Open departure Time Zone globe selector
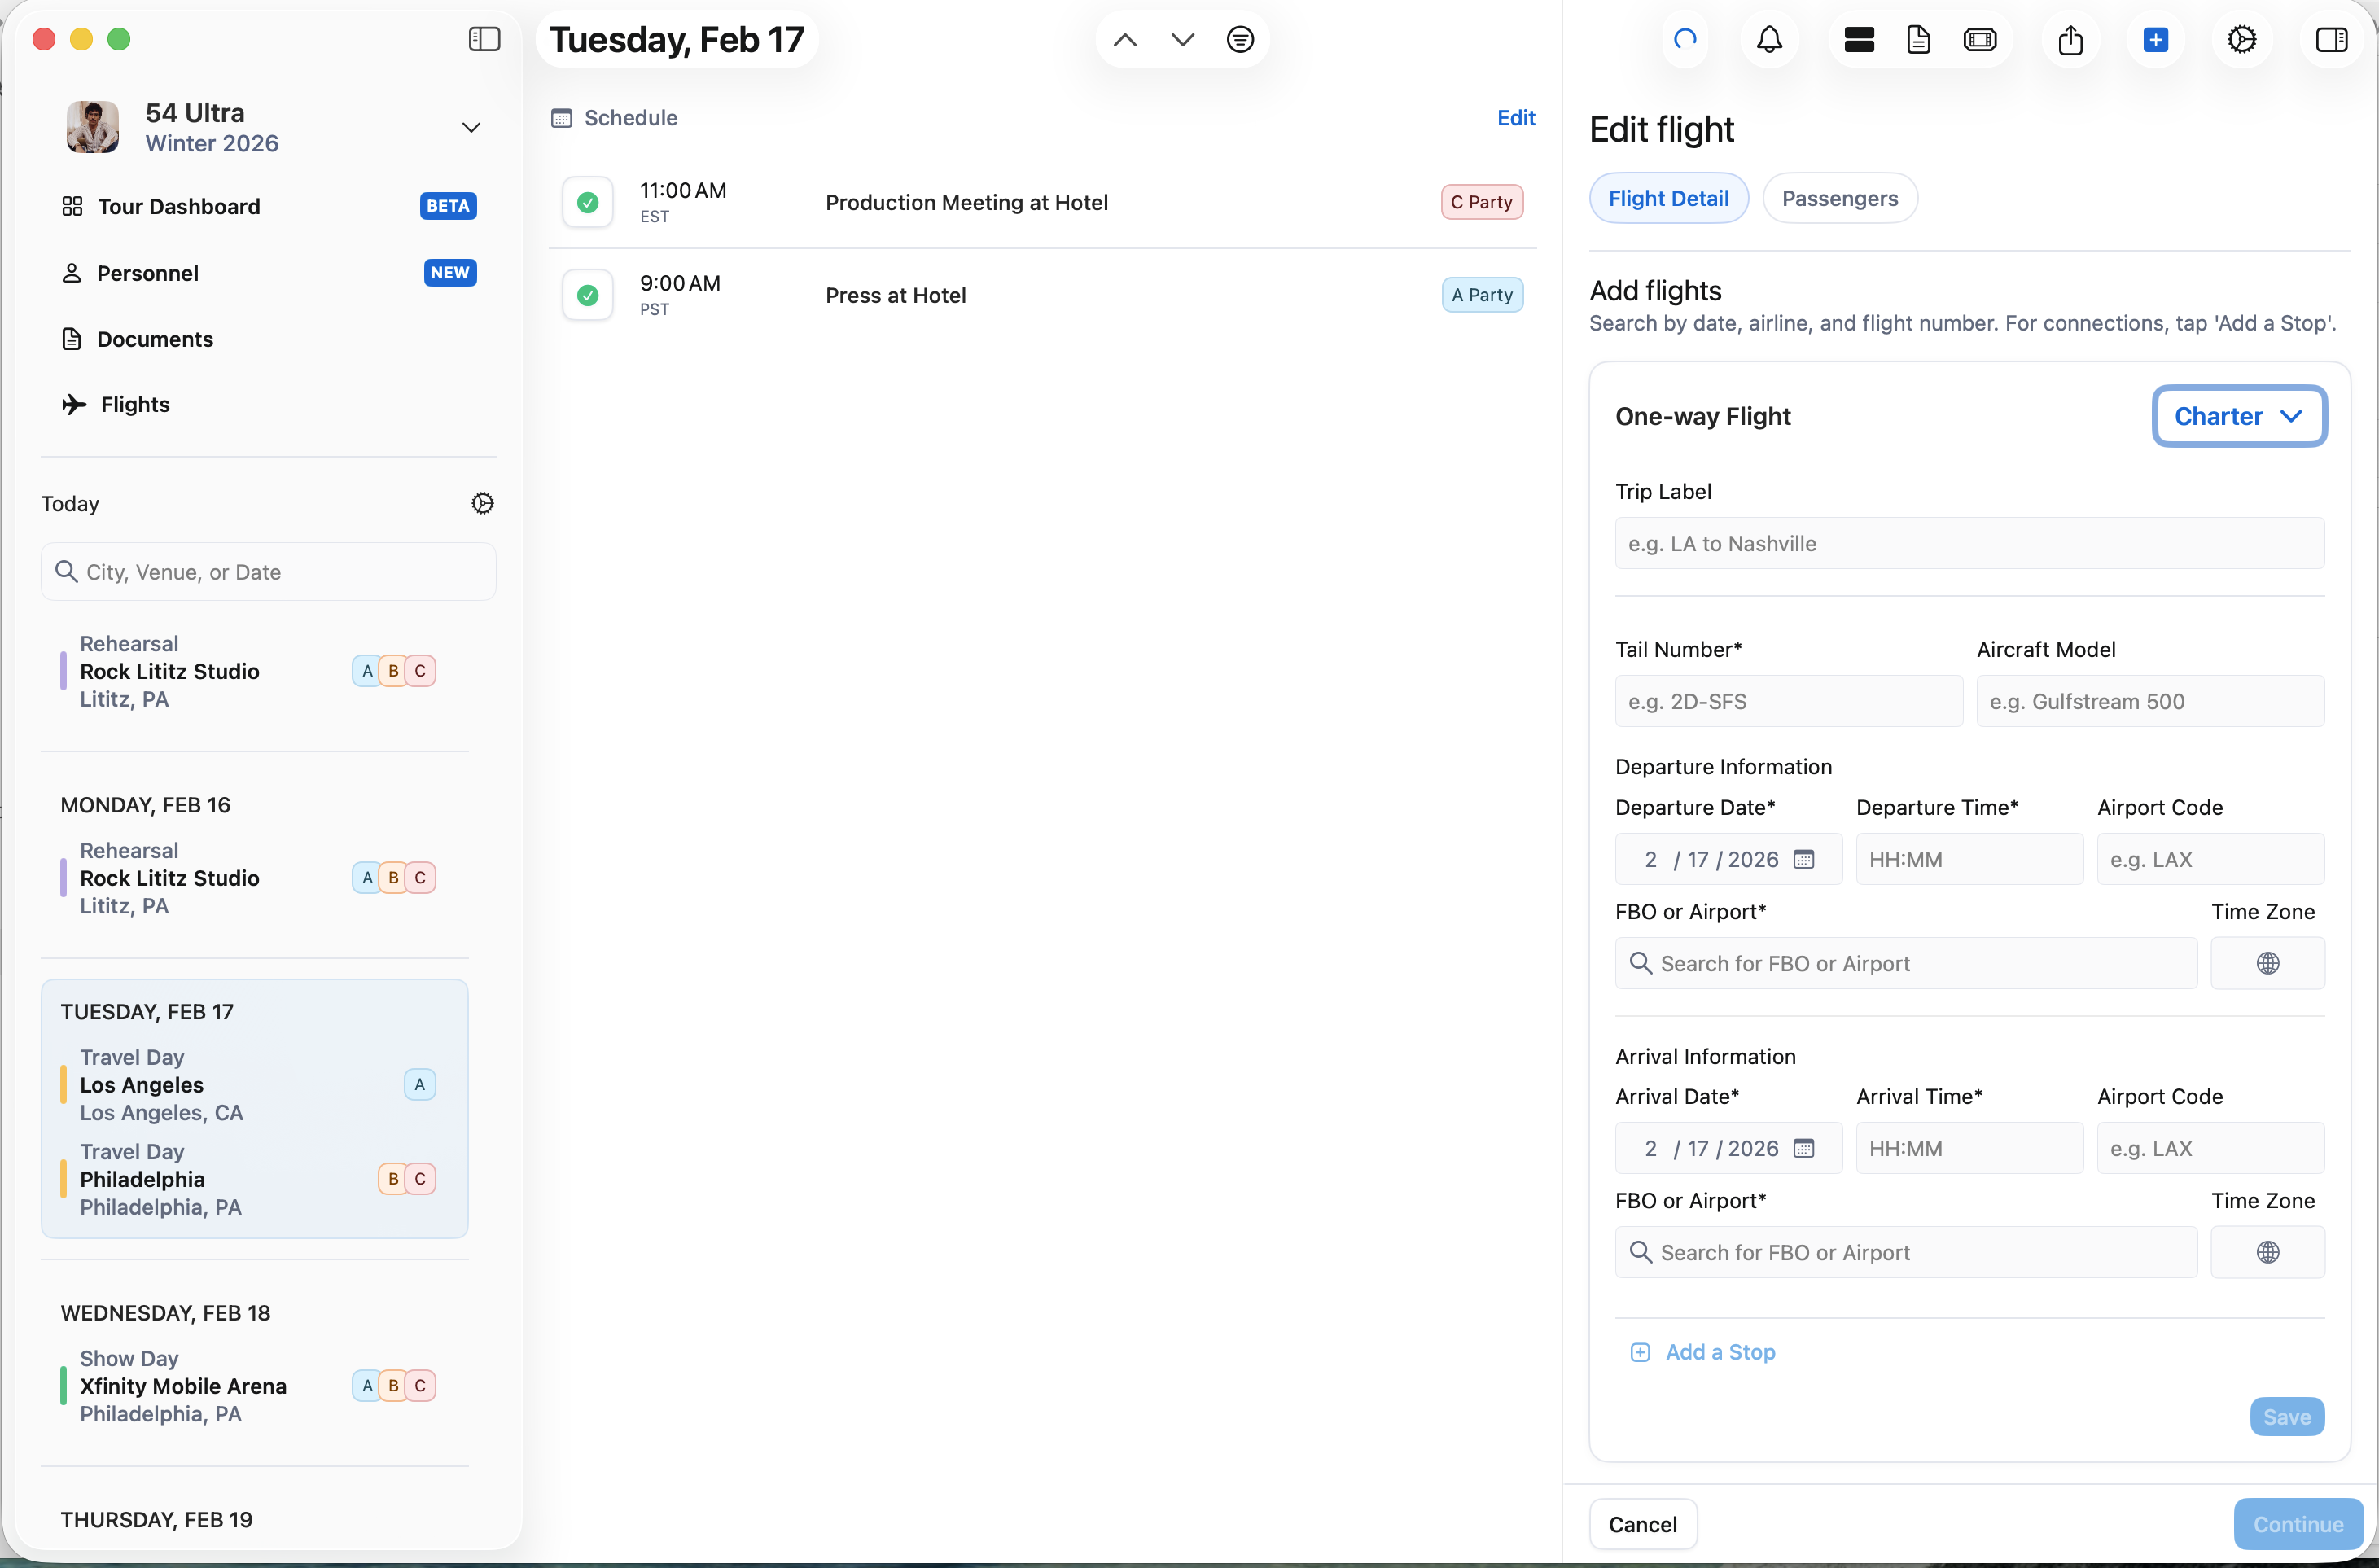The height and width of the screenshot is (1568, 2379). (2267, 963)
